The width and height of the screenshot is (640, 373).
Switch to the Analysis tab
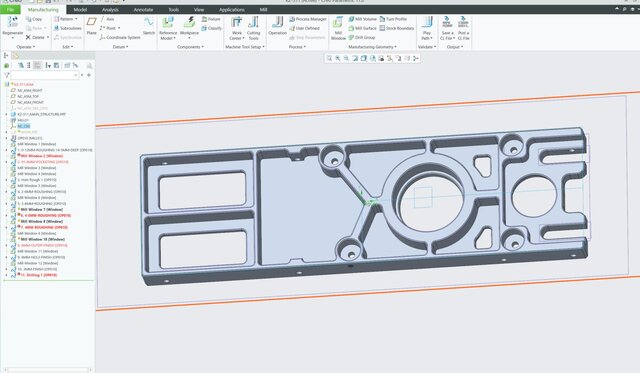pos(110,9)
